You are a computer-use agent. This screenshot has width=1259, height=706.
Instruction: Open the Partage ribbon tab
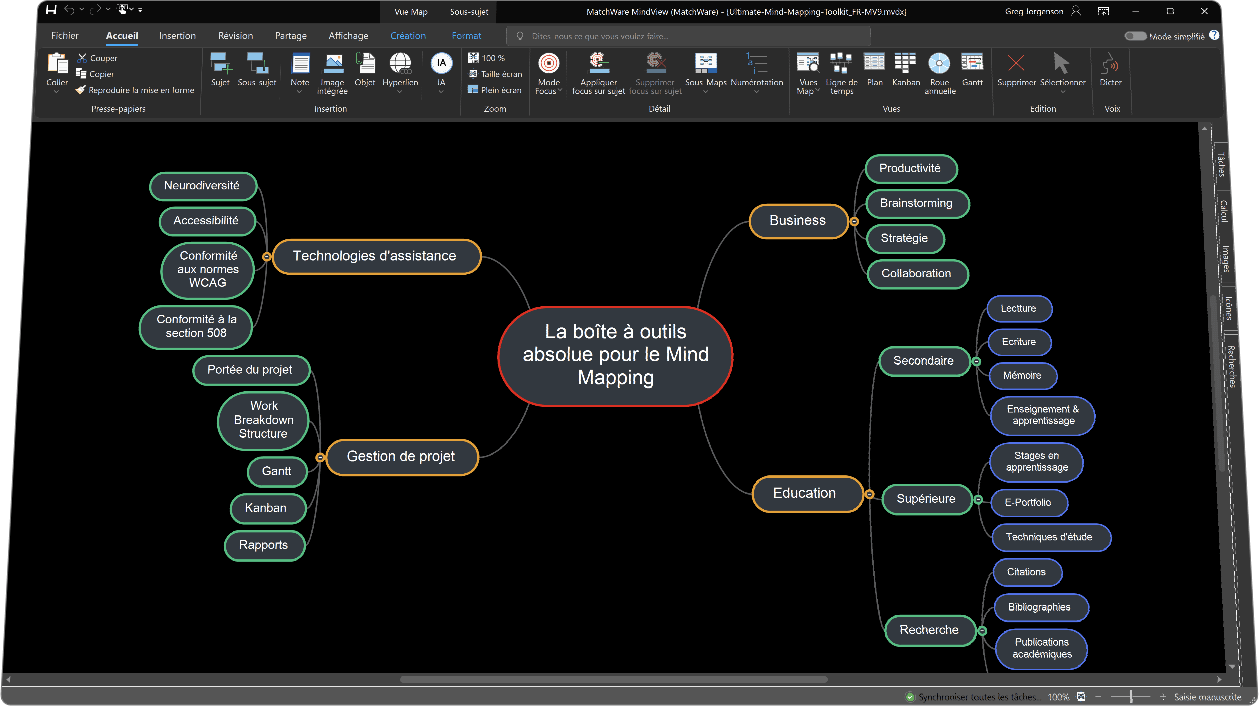pos(291,36)
